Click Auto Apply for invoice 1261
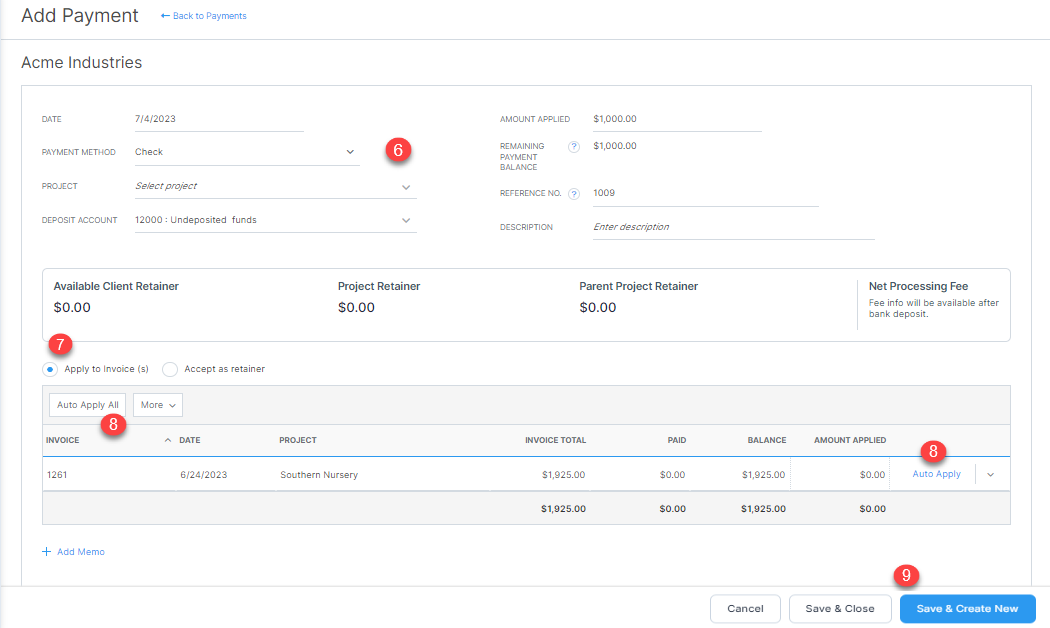 [x=936, y=474]
